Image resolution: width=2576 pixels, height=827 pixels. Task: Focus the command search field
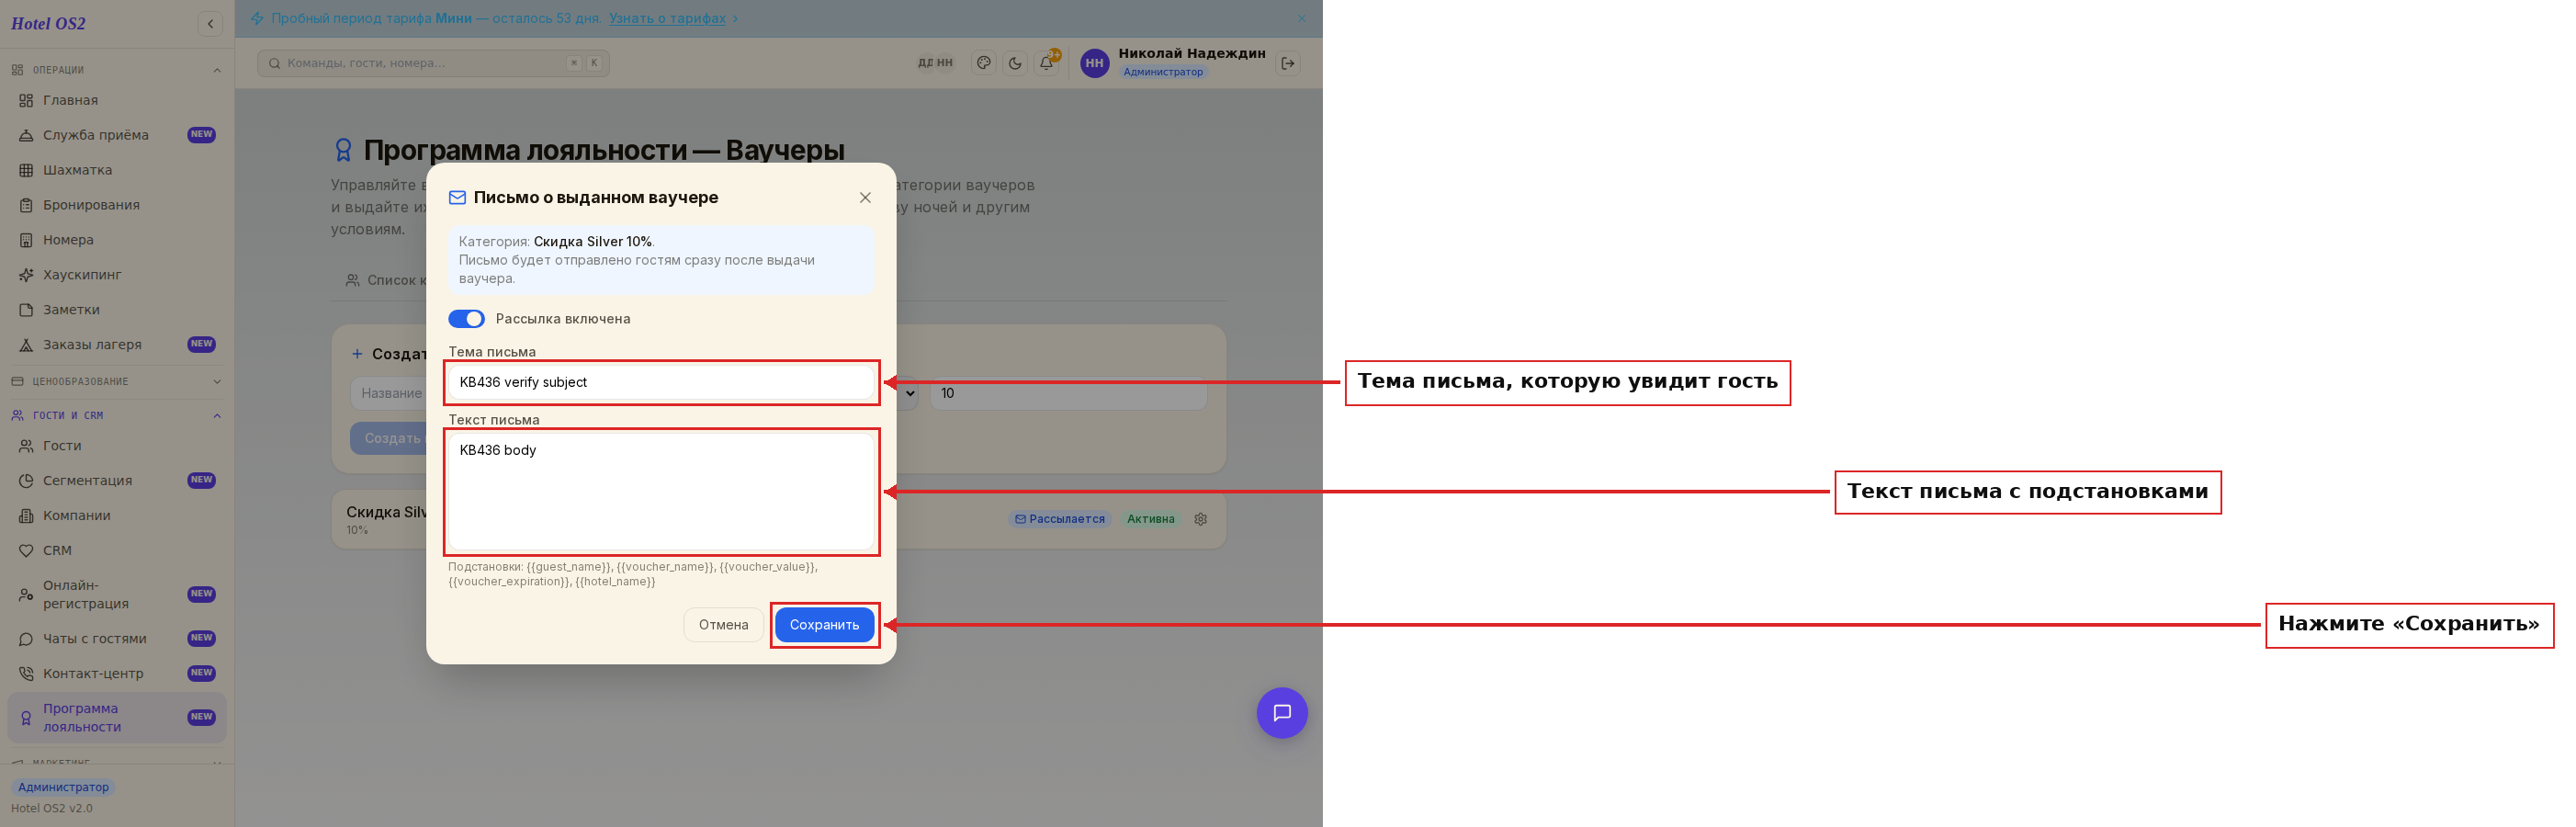pyautogui.click(x=433, y=63)
